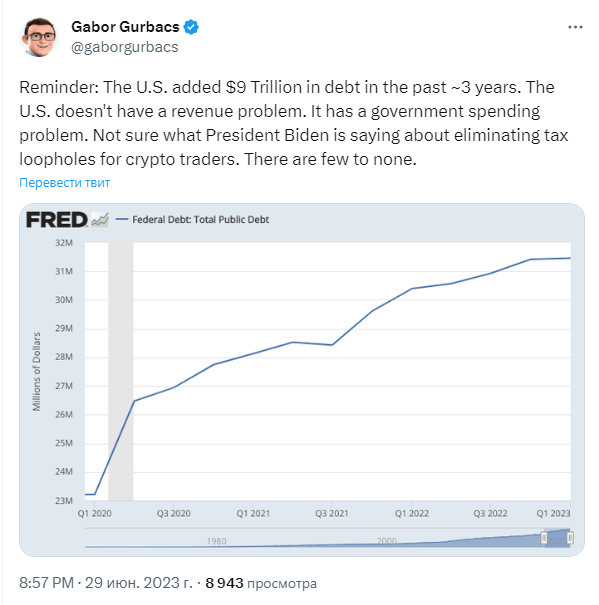599x605 pixels.
Task: Click the blue verified badge
Action: 191,27
